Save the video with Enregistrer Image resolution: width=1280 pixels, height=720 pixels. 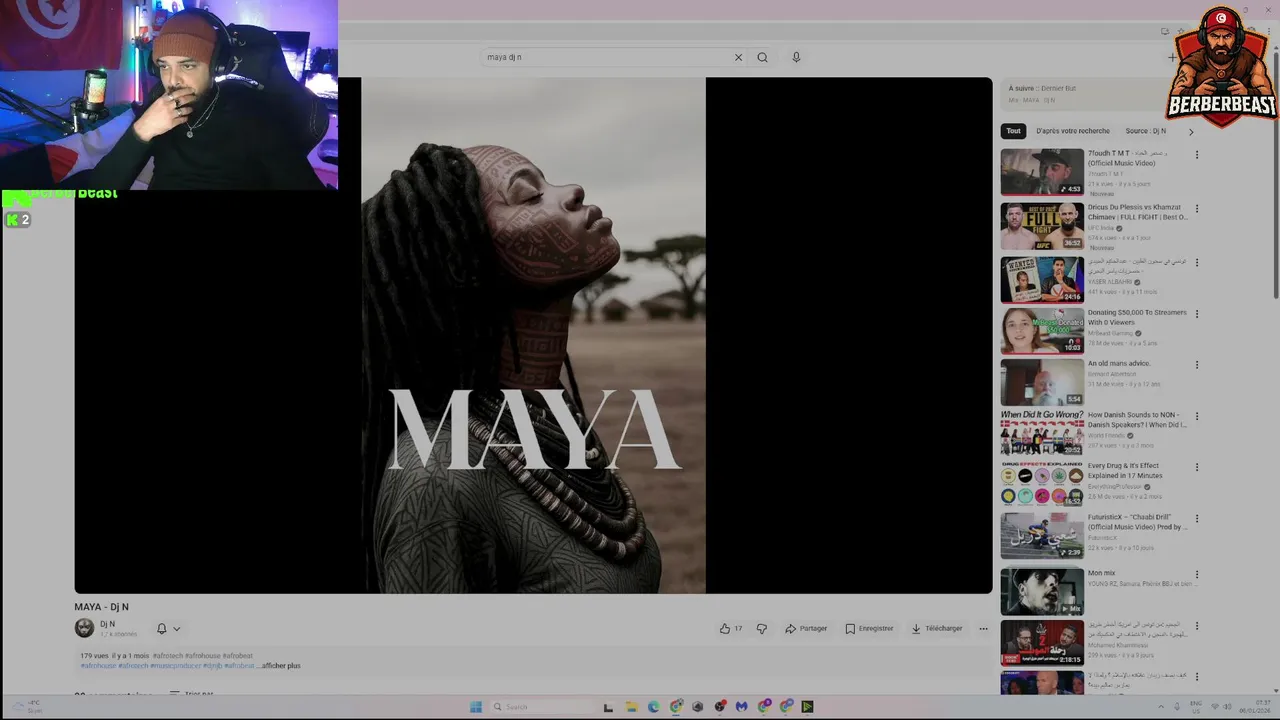(869, 628)
